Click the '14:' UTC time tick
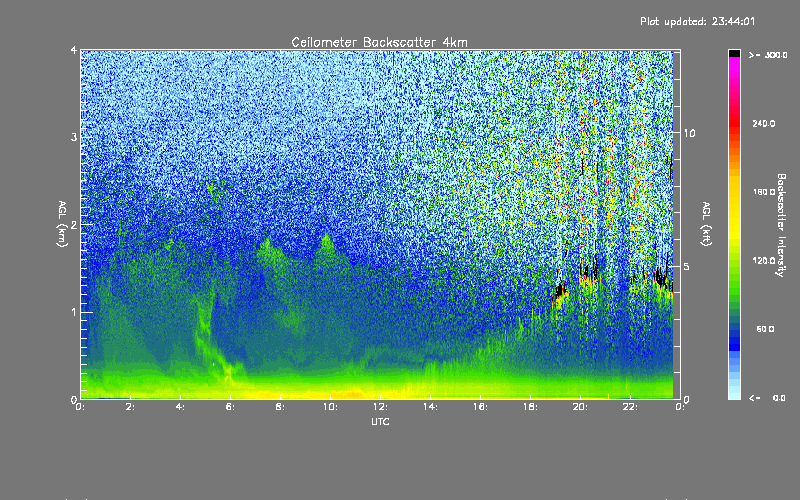Image resolution: width=800 pixels, height=500 pixels. [x=430, y=407]
